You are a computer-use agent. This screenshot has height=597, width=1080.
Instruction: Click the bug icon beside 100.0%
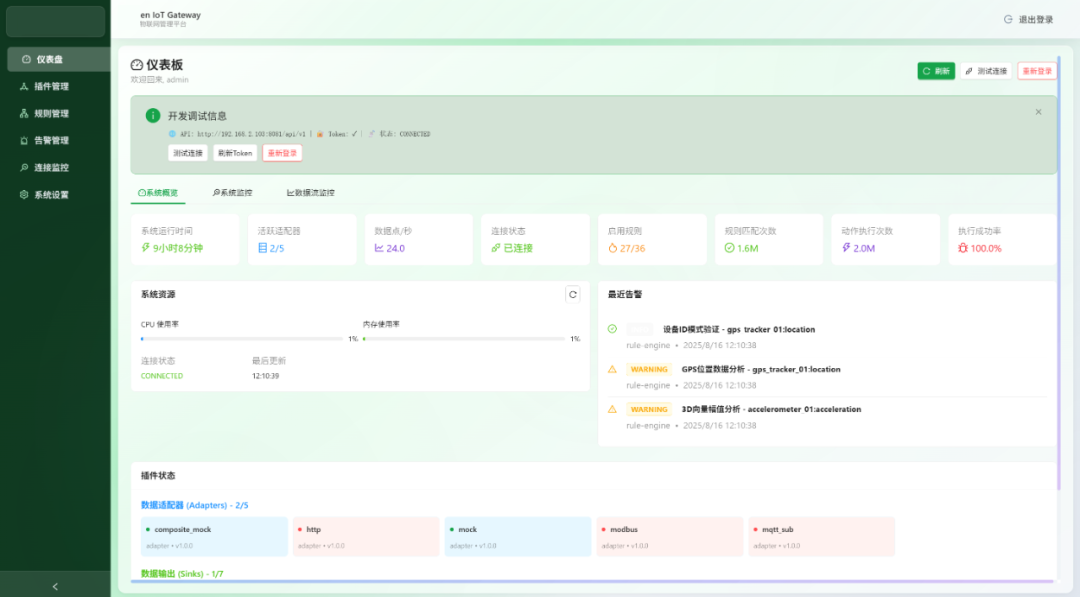tap(963, 248)
